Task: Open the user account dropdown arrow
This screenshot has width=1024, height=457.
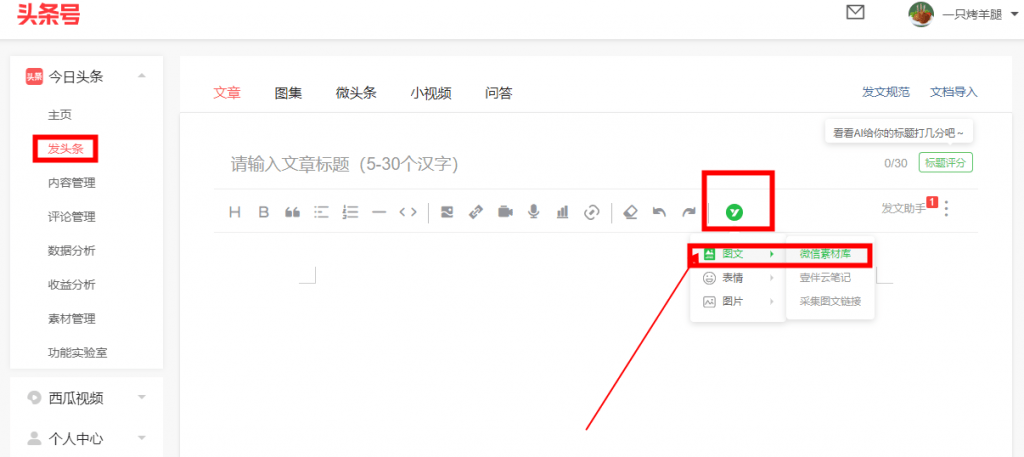Action: pyautogui.click(x=1013, y=14)
